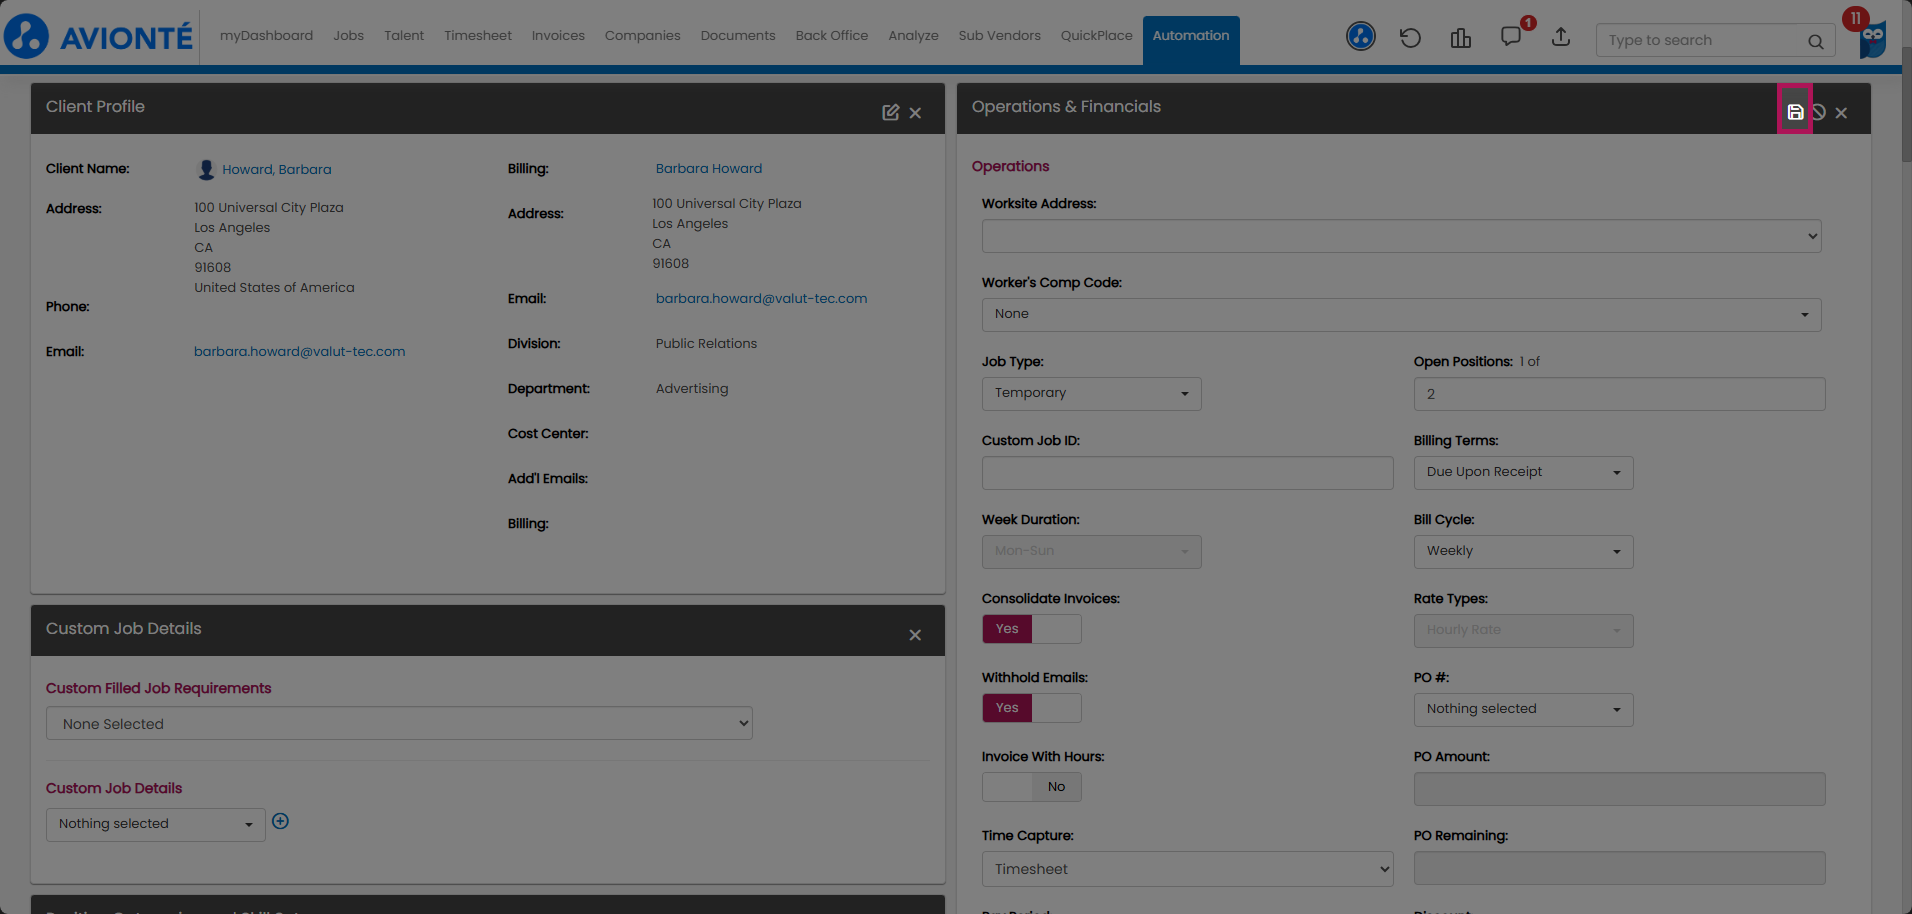The height and width of the screenshot is (914, 1912).
Task: Click client profile email link under Phone
Action: point(299,352)
